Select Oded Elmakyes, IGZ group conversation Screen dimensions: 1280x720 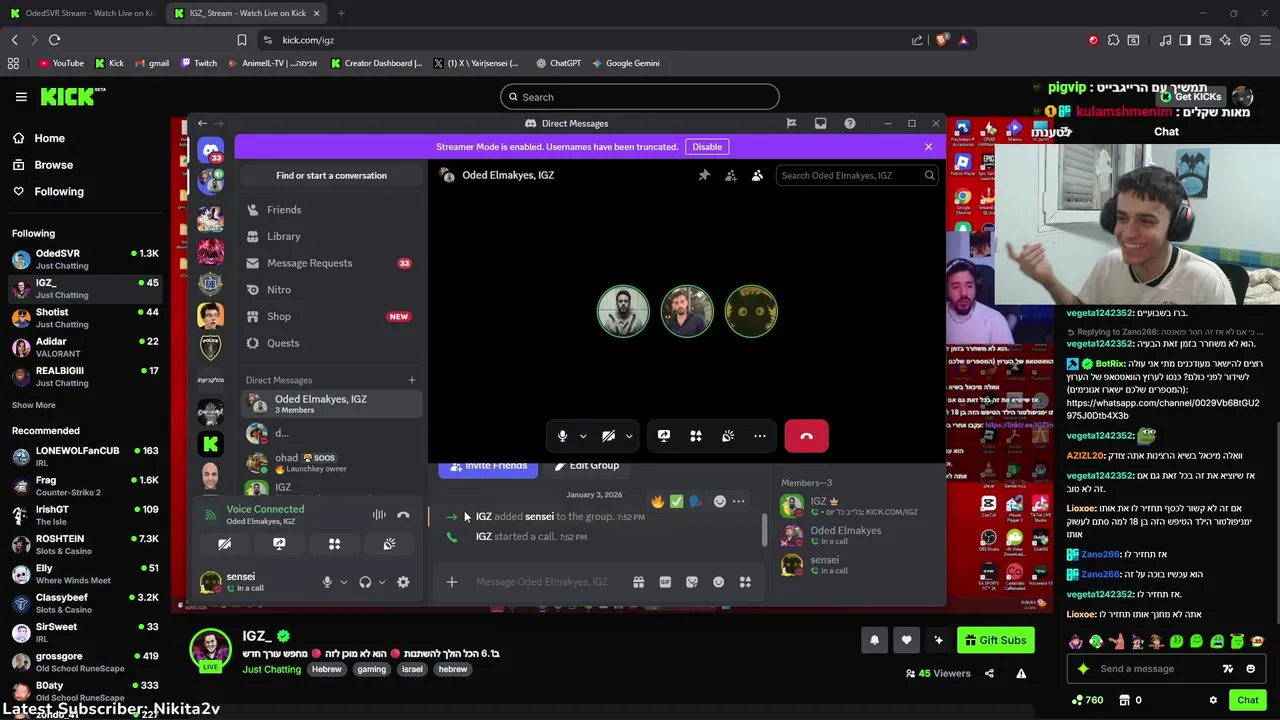tap(331, 404)
